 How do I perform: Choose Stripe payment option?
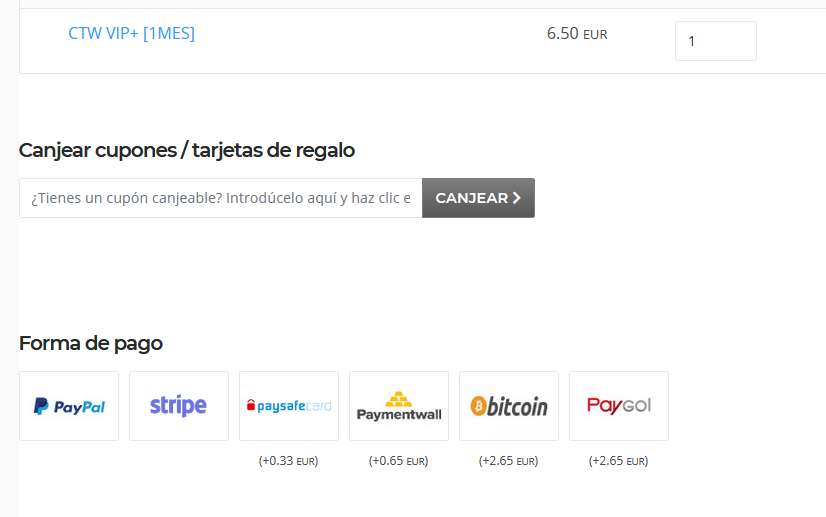coord(179,406)
